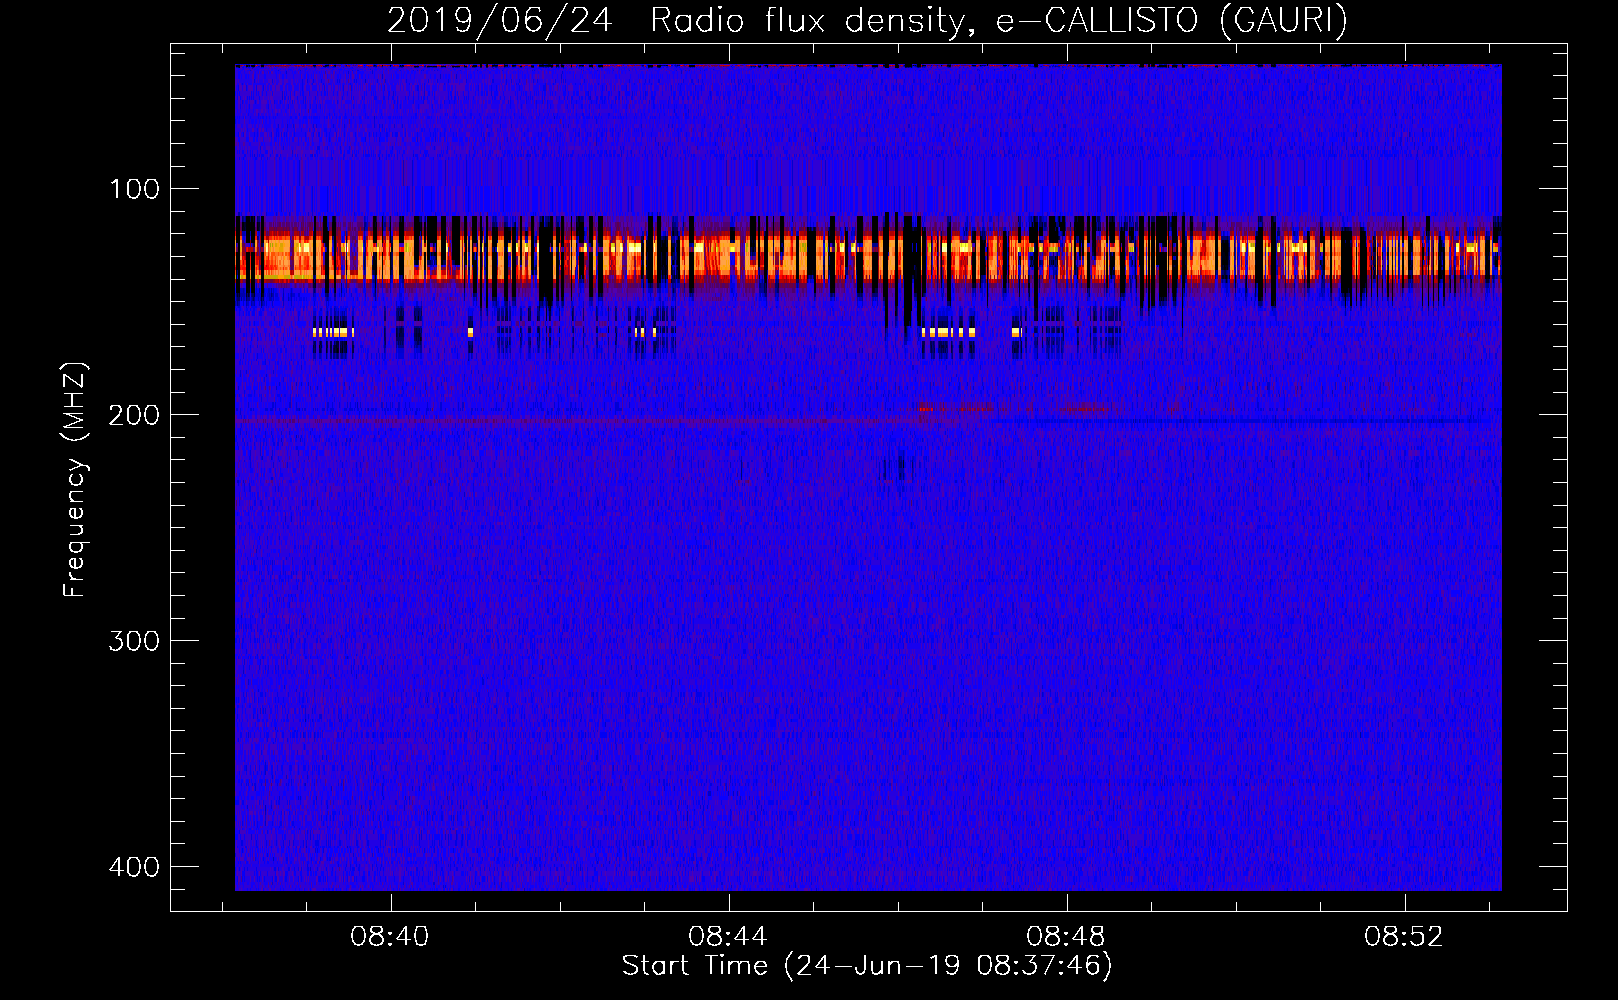The width and height of the screenshot is (1618, 1000).
Task: Click the '08:48' time axis label
Action: point(1066,937)
